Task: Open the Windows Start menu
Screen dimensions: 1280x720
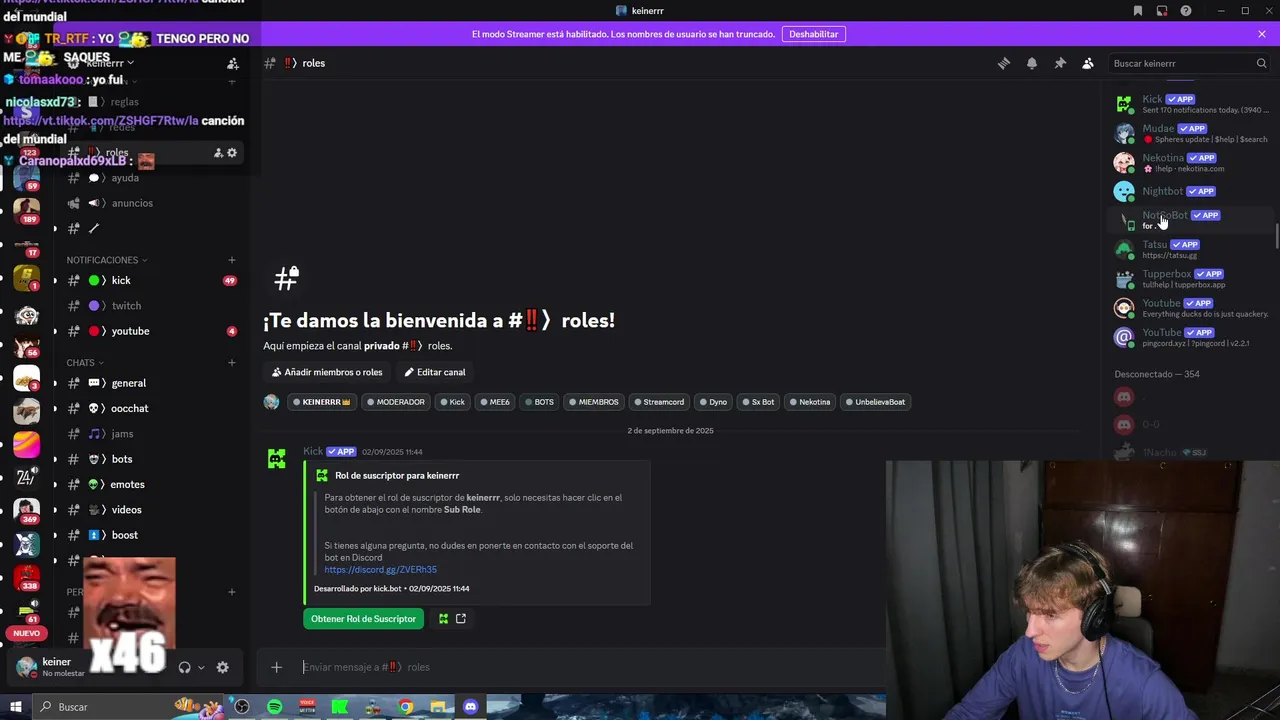Action: tap(16, 707)
